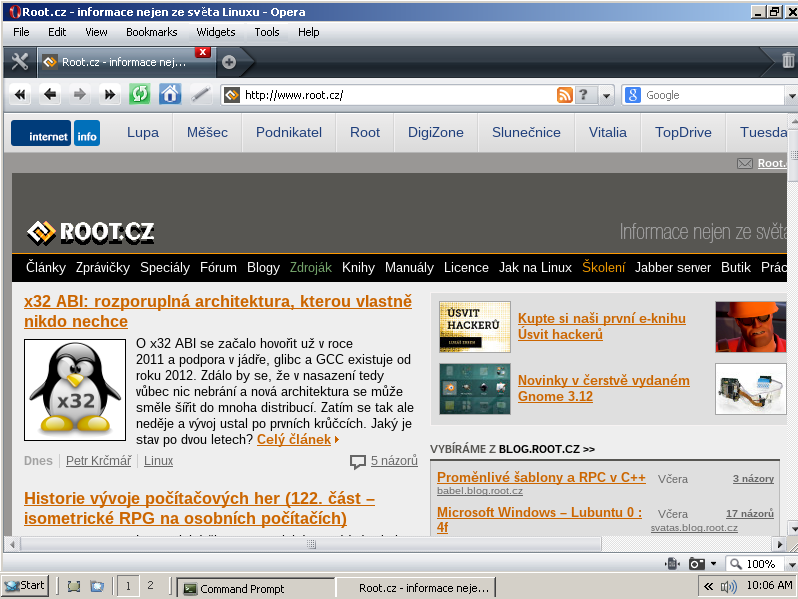798x599 pixels.
Task: Open author Petr Krčmář link
Action: (99, 461)
